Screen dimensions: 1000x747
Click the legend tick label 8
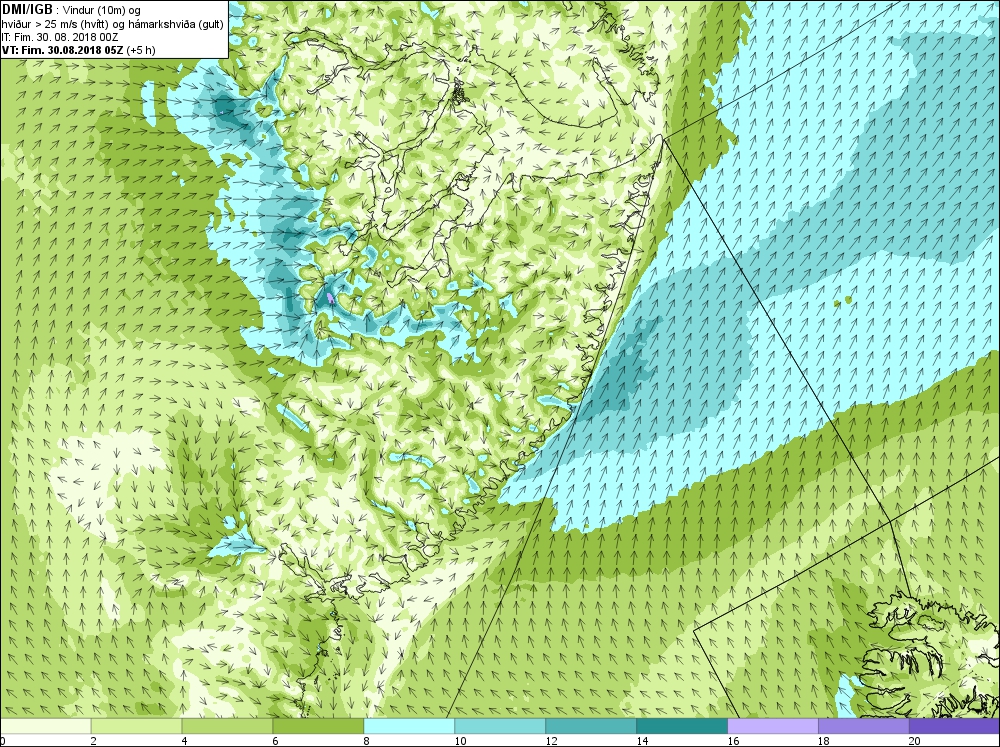pos(367,741)
